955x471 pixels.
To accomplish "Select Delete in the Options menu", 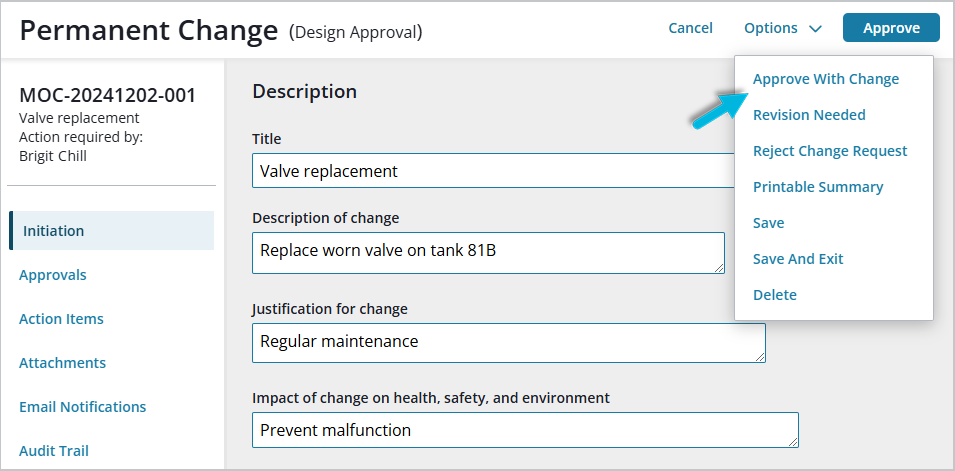I will (x=775, y=295).
